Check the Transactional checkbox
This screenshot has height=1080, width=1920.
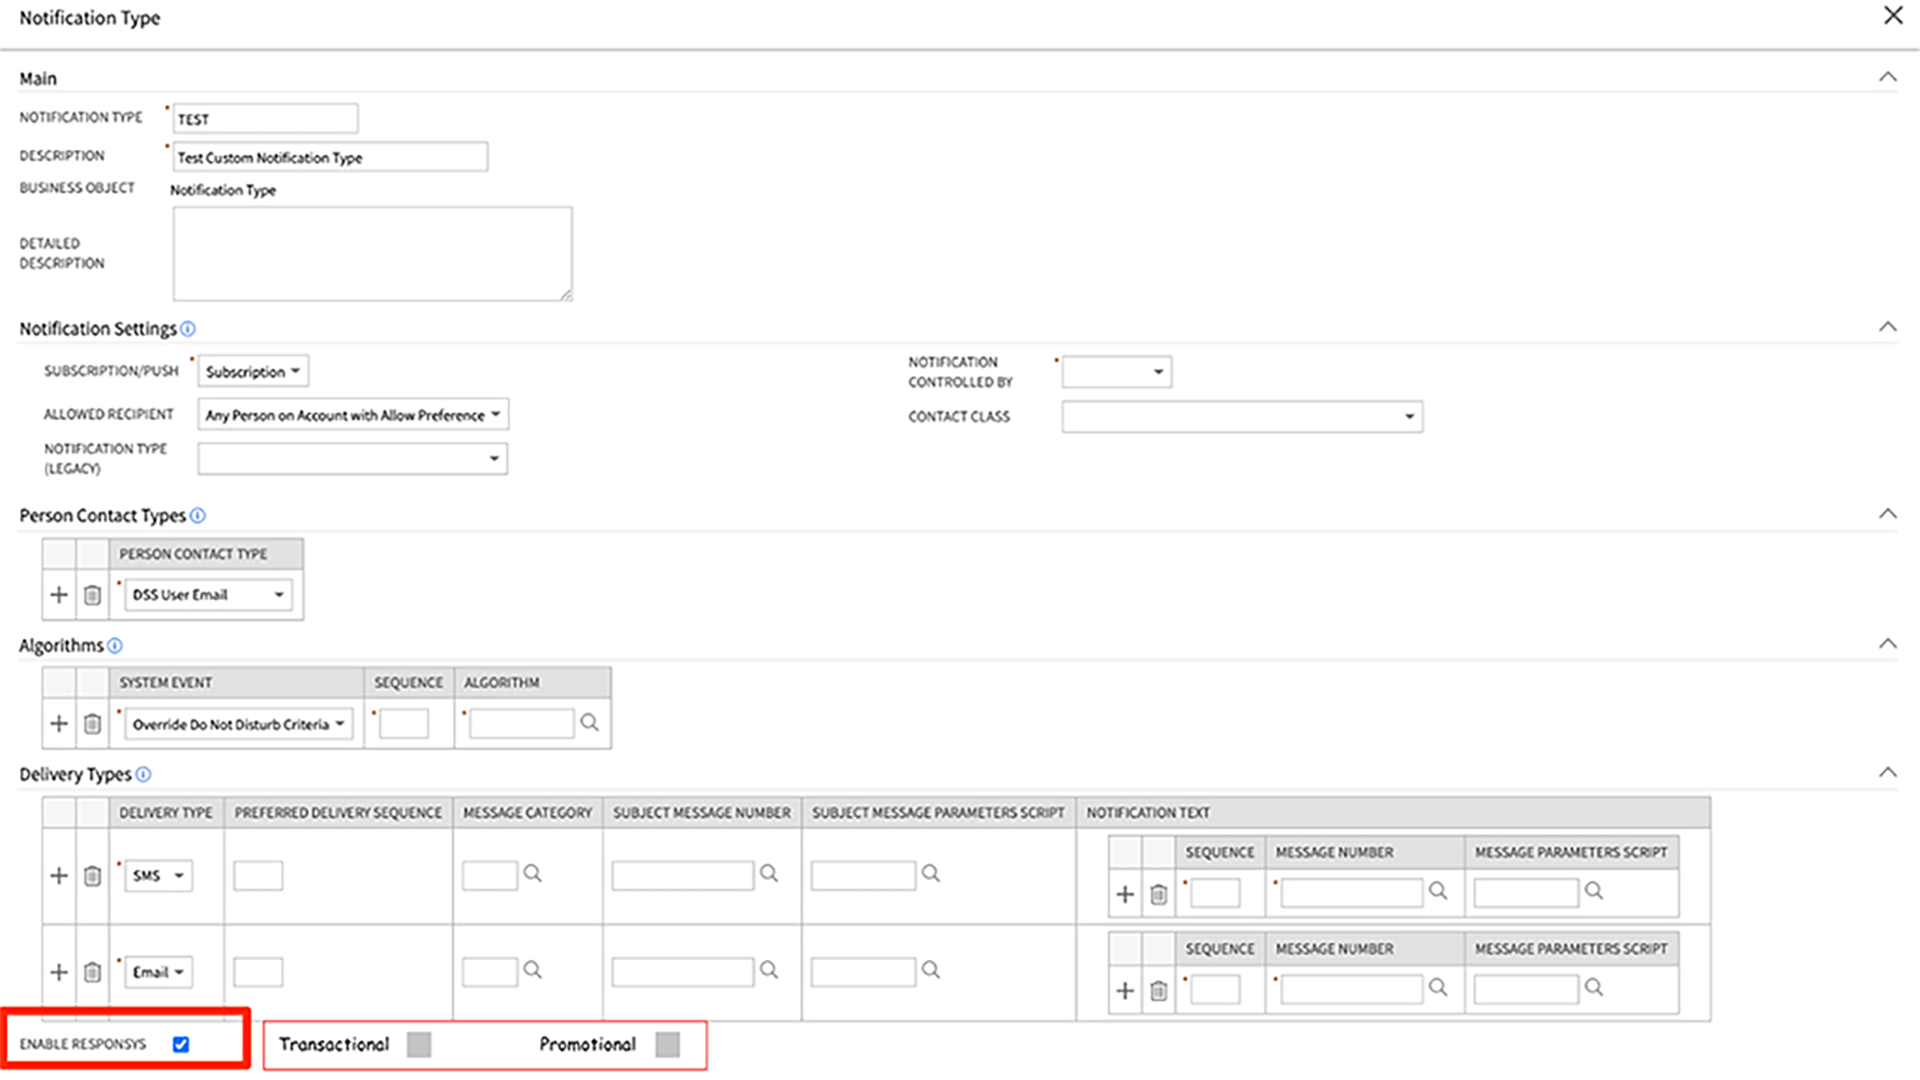click(419, 1045)
